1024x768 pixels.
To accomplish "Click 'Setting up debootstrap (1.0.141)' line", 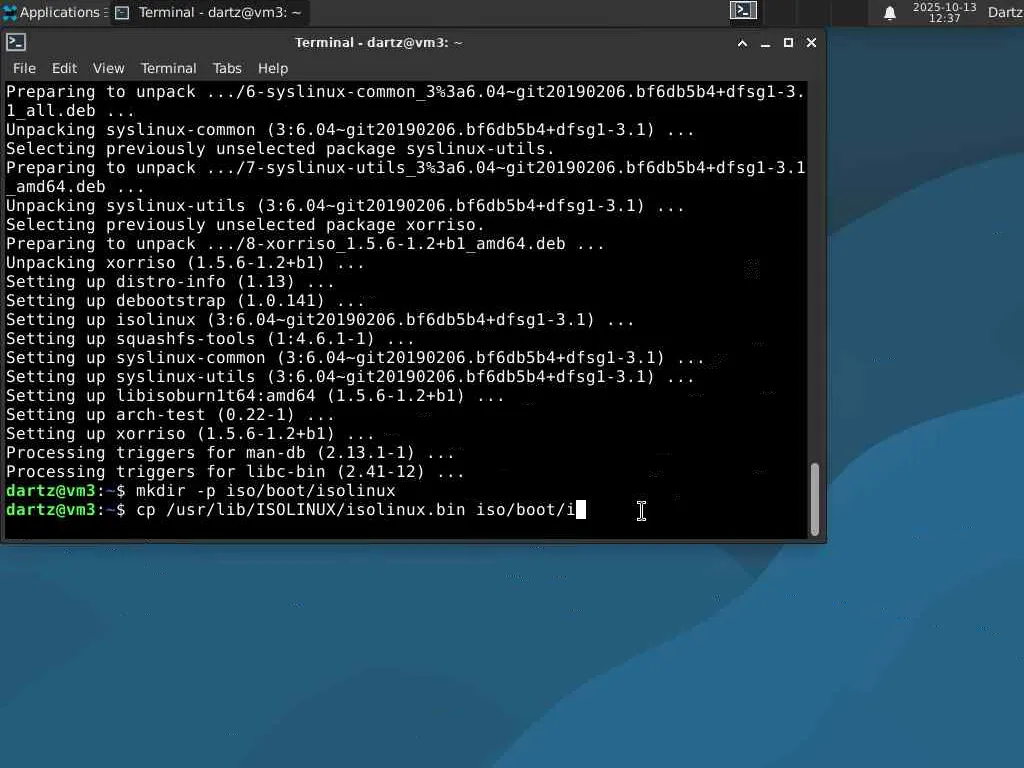I will pos(185,300).
